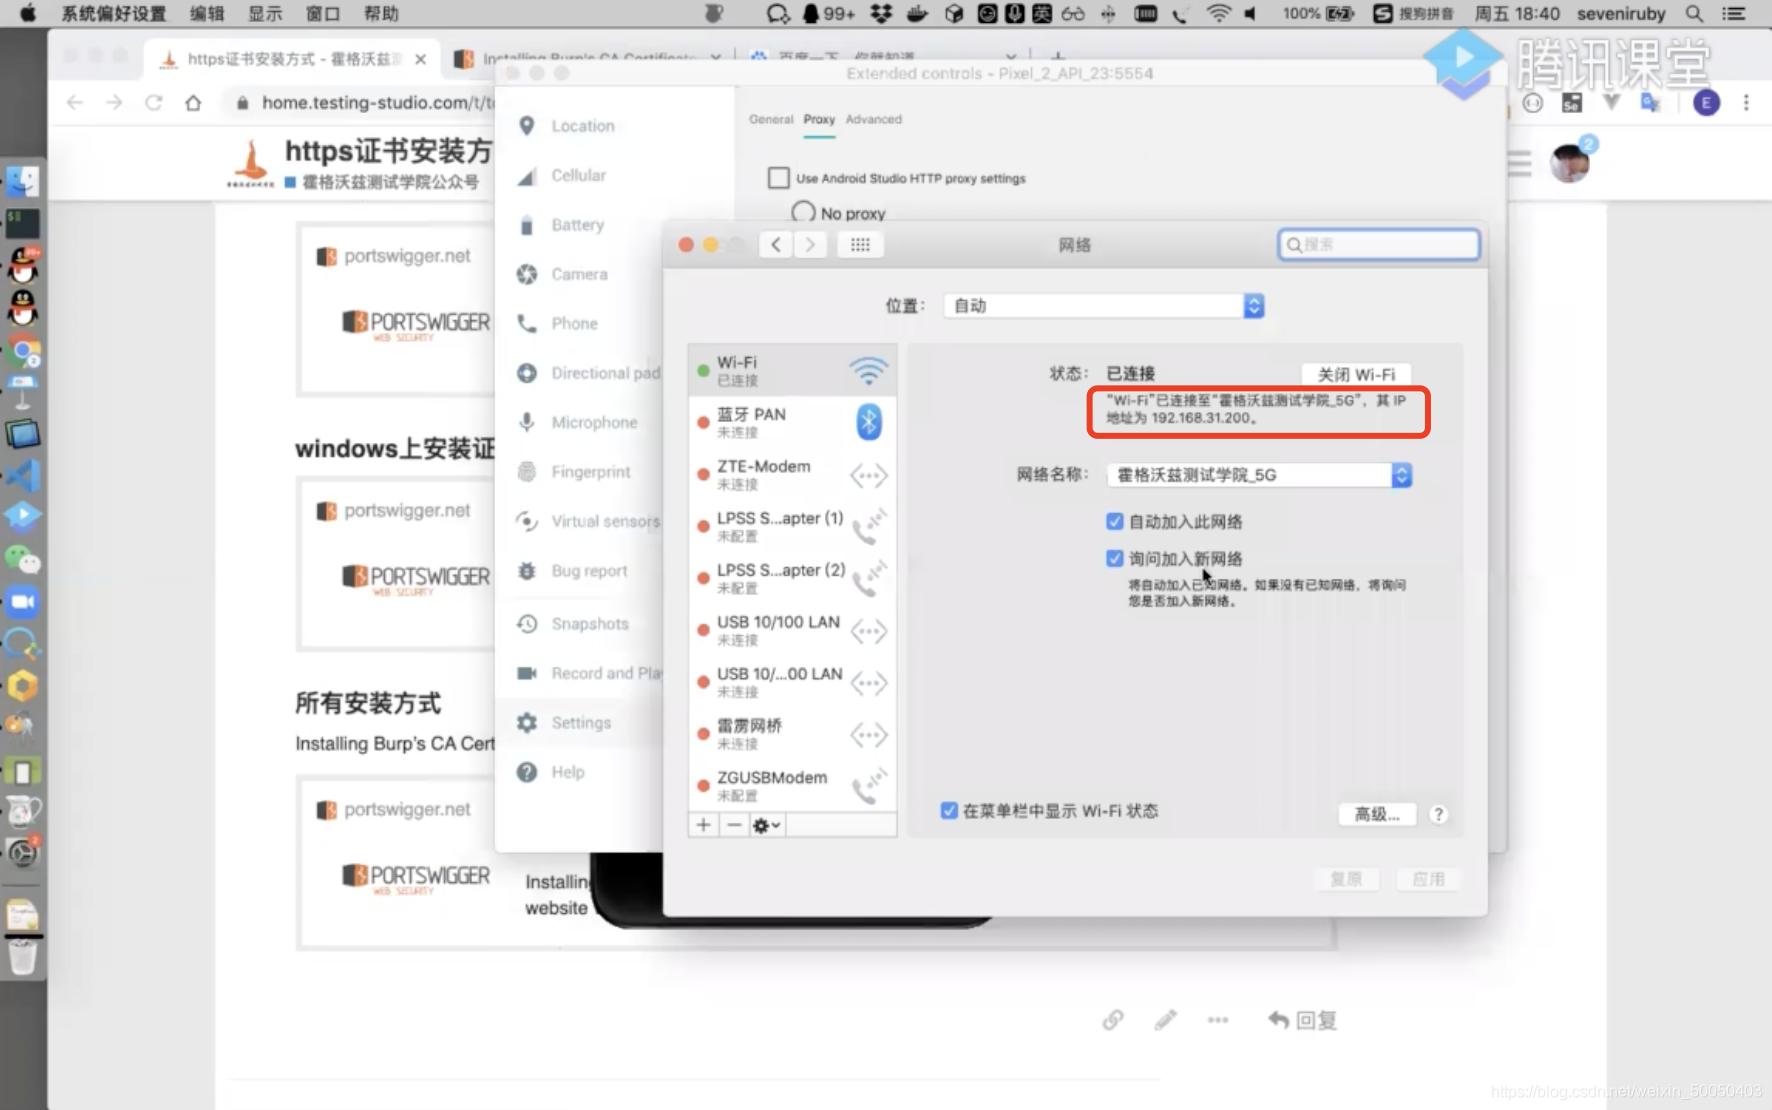This screenshot has height=1110, width=1772.
Task: Go back in Network preferences window
Action: click(x=776, y=245)
